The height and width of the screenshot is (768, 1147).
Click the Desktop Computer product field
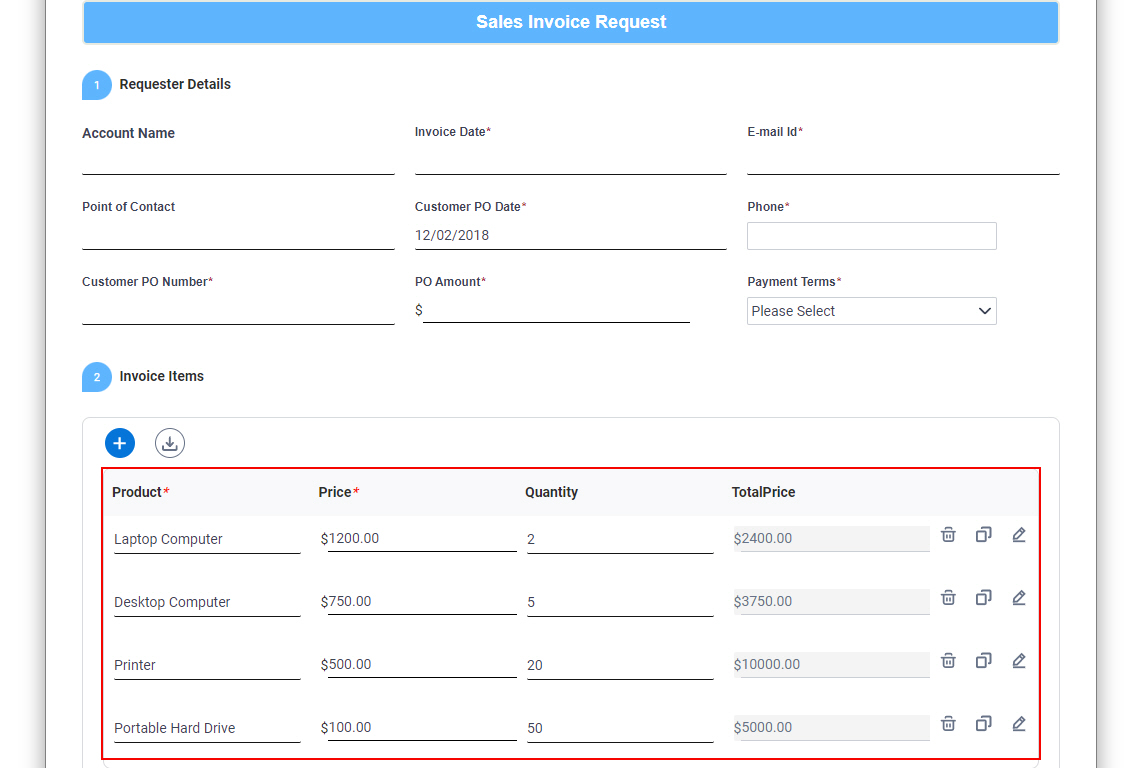click(x=207, y=602)
